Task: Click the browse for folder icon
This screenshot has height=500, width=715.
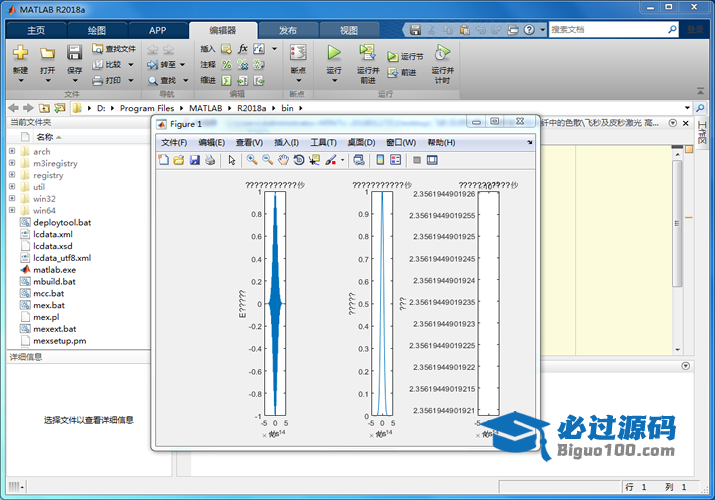Action: pos(60,108)
